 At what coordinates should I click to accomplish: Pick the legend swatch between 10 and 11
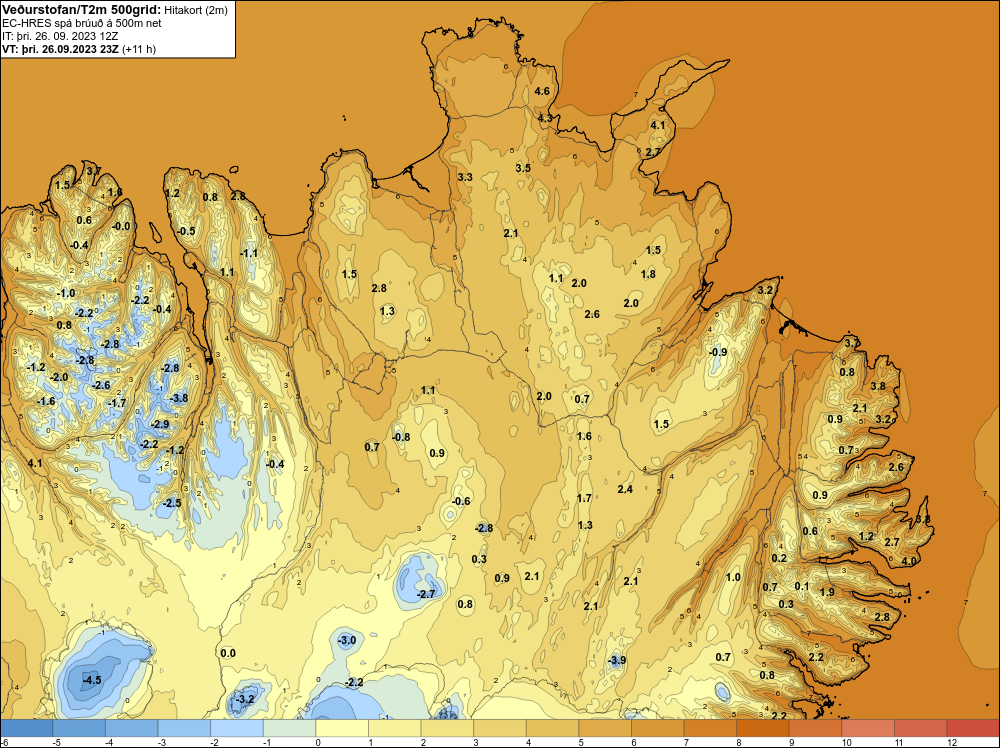tap(868, 728)
